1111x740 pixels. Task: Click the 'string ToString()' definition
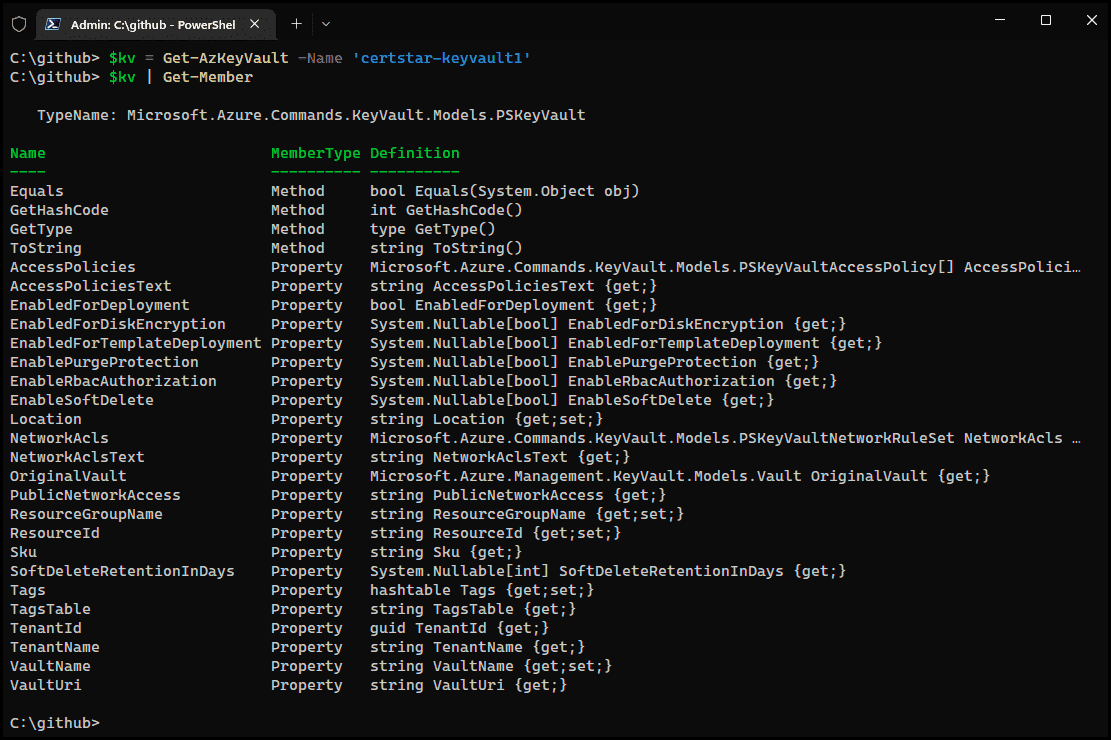pos(446,248)
